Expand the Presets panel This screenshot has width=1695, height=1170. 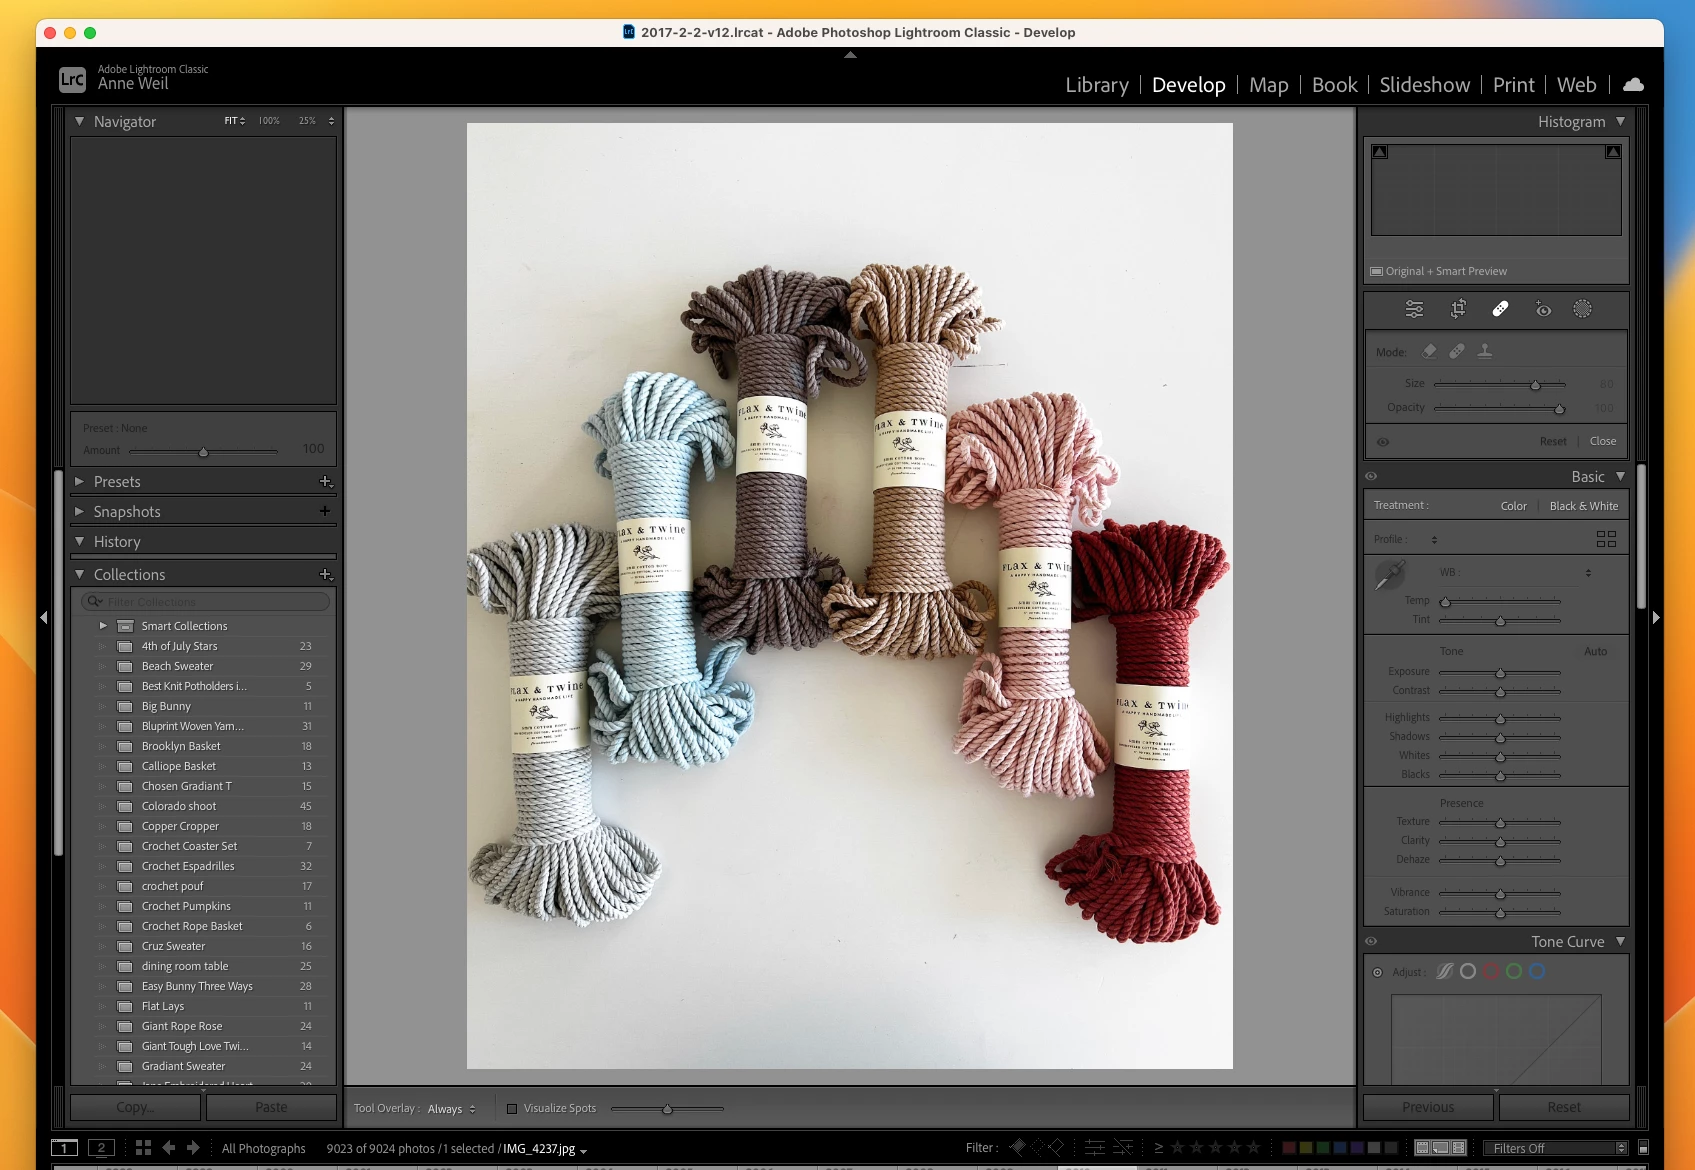tap(79, 482)
